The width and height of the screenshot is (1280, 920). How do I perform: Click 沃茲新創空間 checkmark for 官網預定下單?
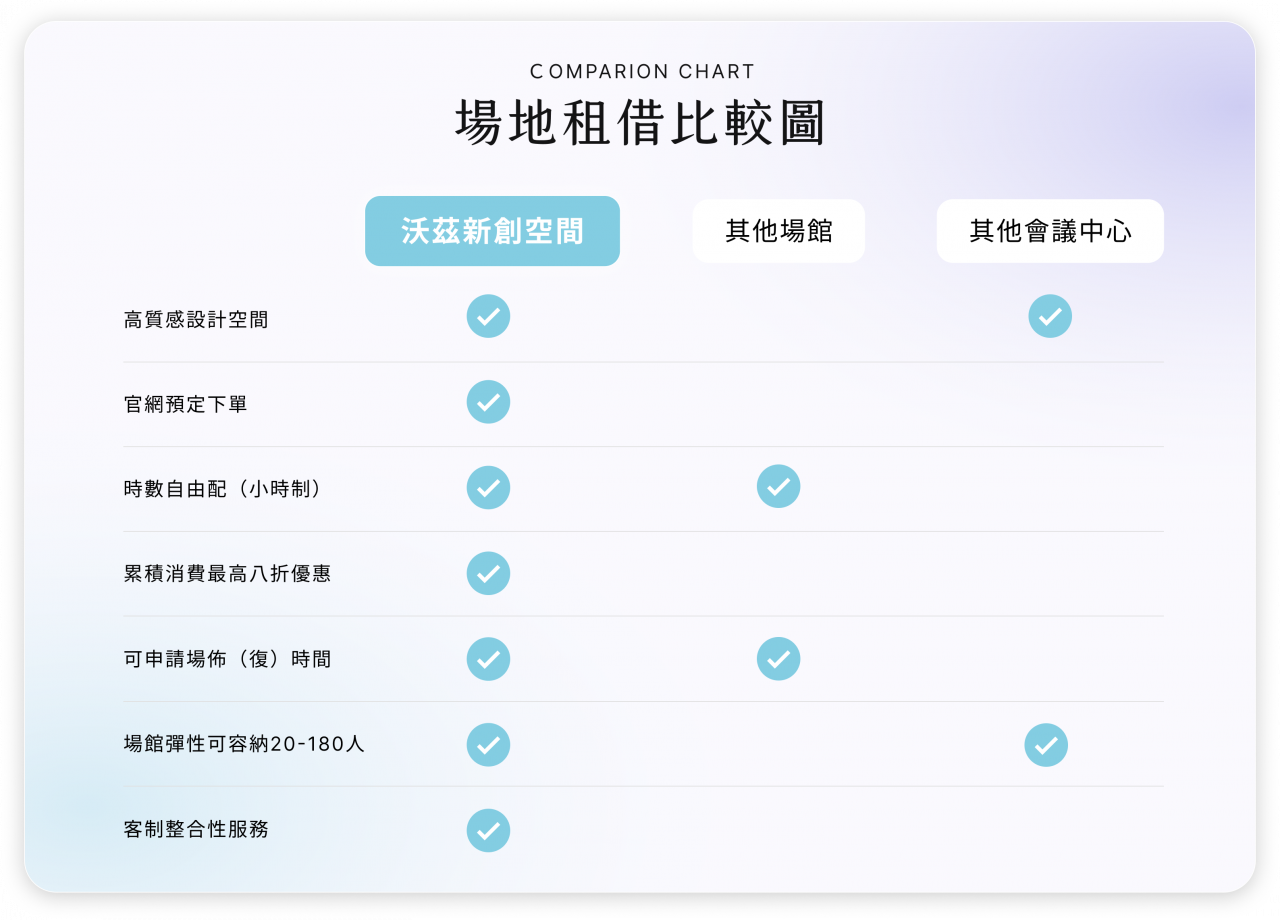click(488, 402)
